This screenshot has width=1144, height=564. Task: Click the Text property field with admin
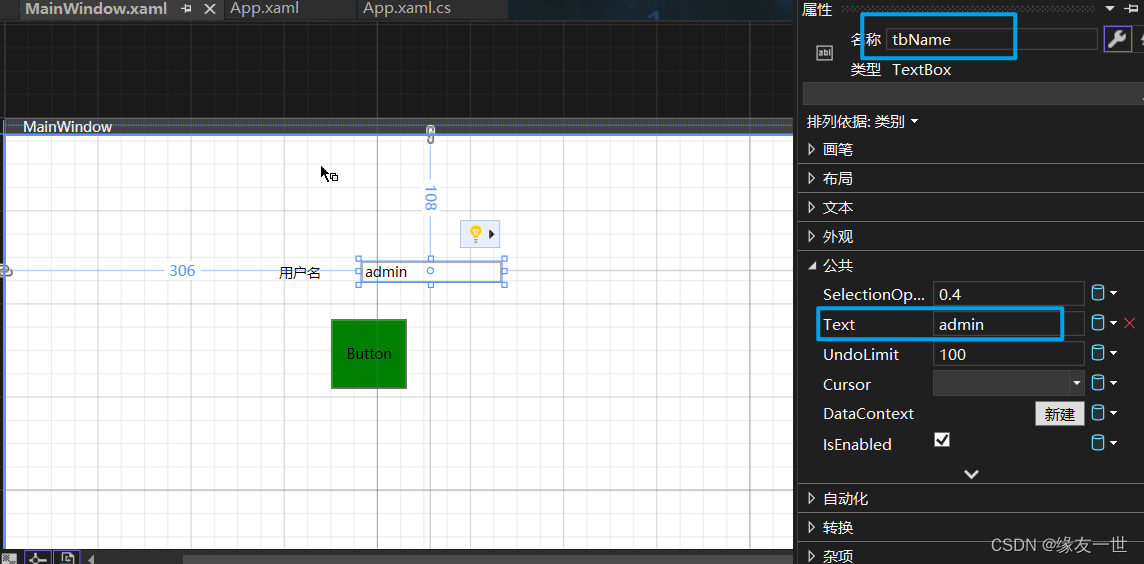[x=1008, y=324]
